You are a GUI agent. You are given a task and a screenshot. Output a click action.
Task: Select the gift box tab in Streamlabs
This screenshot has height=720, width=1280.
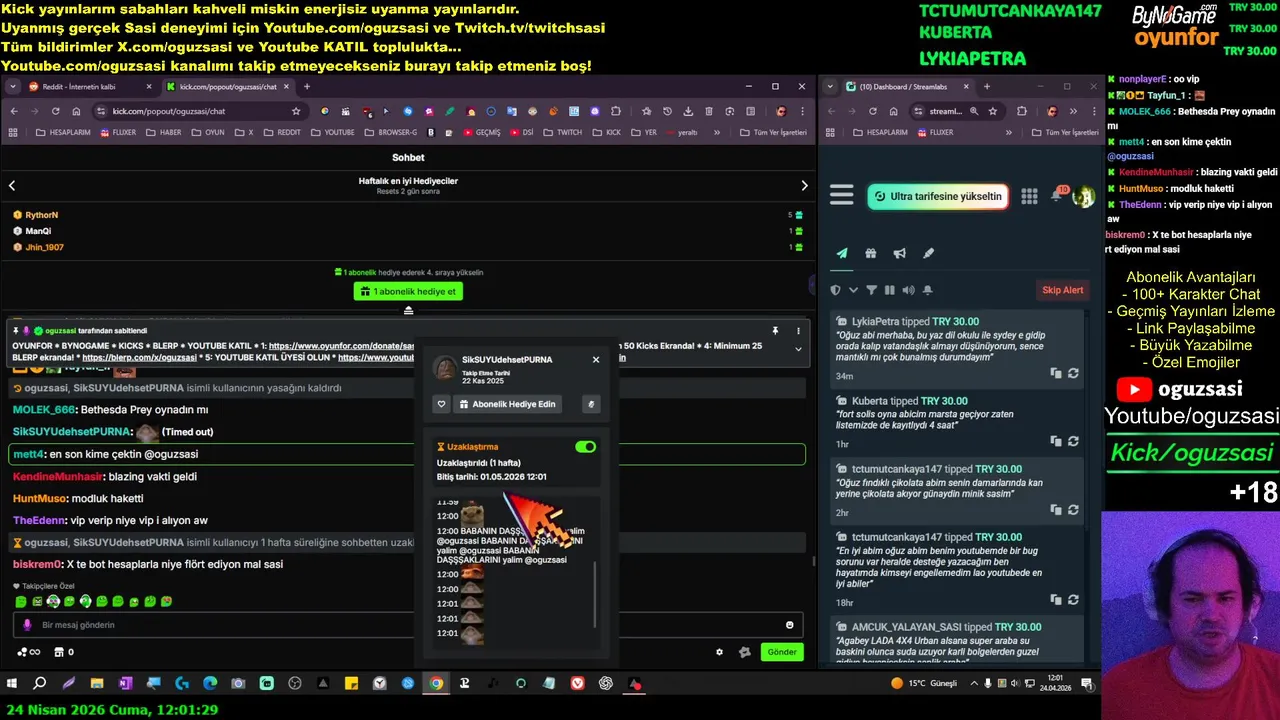(x=871, y=253)
